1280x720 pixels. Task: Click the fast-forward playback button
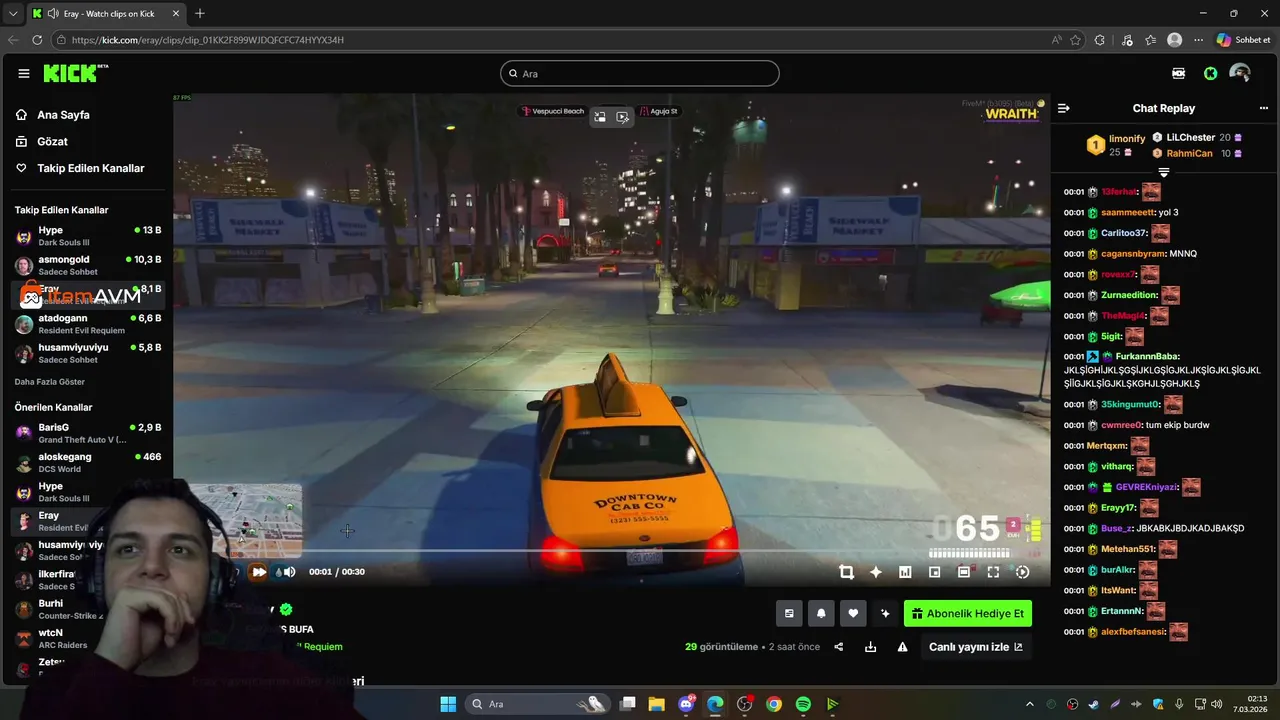259,572
